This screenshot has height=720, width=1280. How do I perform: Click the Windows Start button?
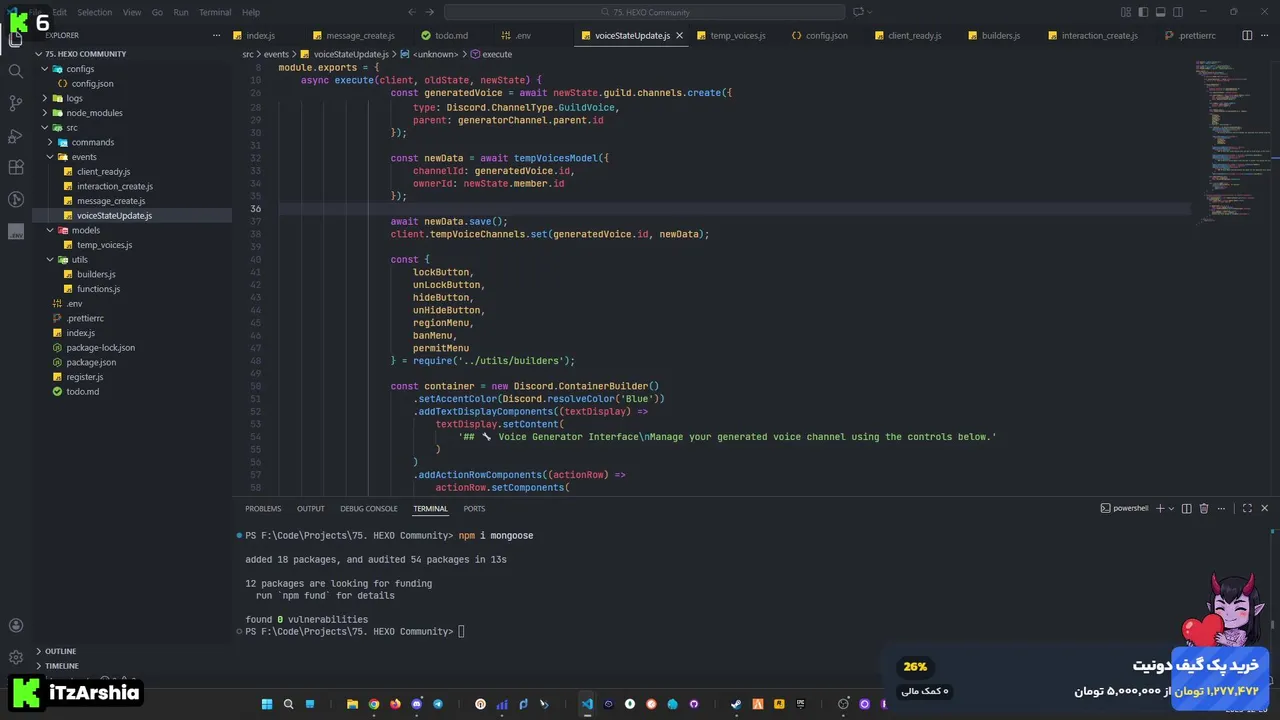point(267,704)
